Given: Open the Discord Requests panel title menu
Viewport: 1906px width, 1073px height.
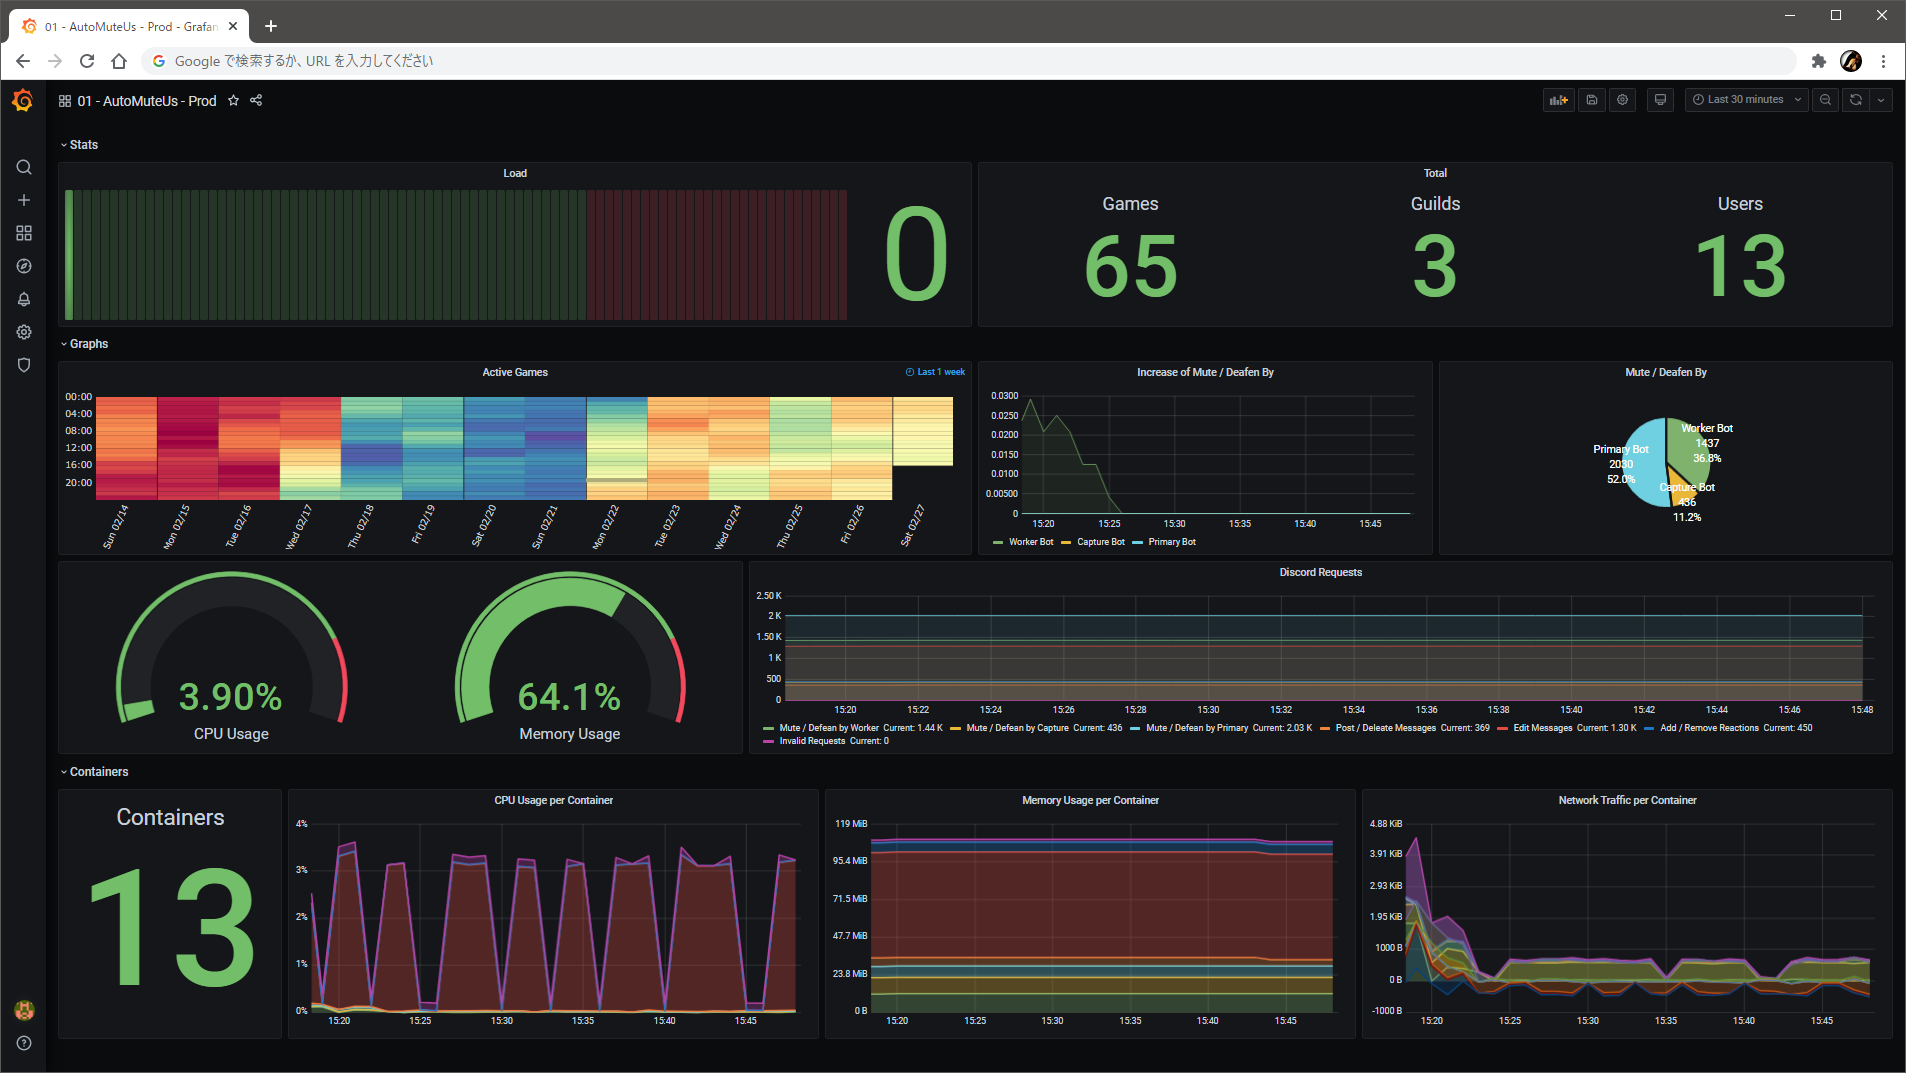Looking at the screenshot, I should (x=1320, y=573).
